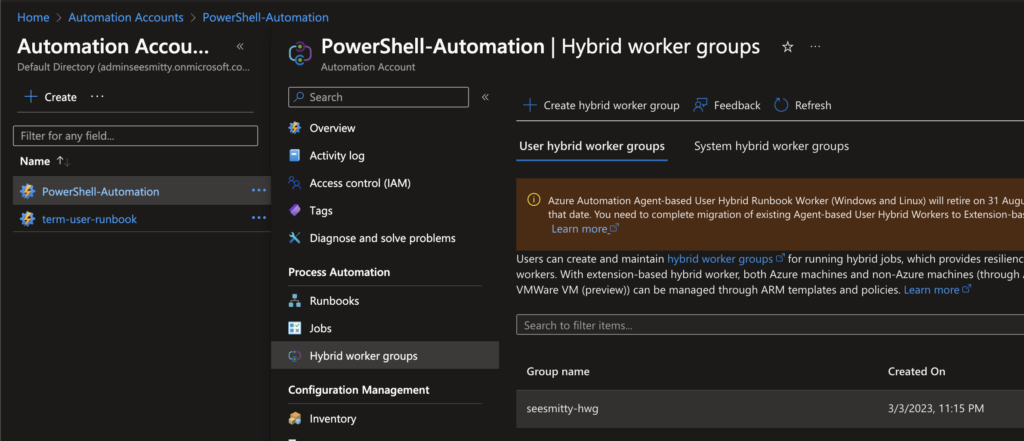This screenshot has width=1024, height=441.
Task: Collapse the resource menu sidebar
Action: 485,97
